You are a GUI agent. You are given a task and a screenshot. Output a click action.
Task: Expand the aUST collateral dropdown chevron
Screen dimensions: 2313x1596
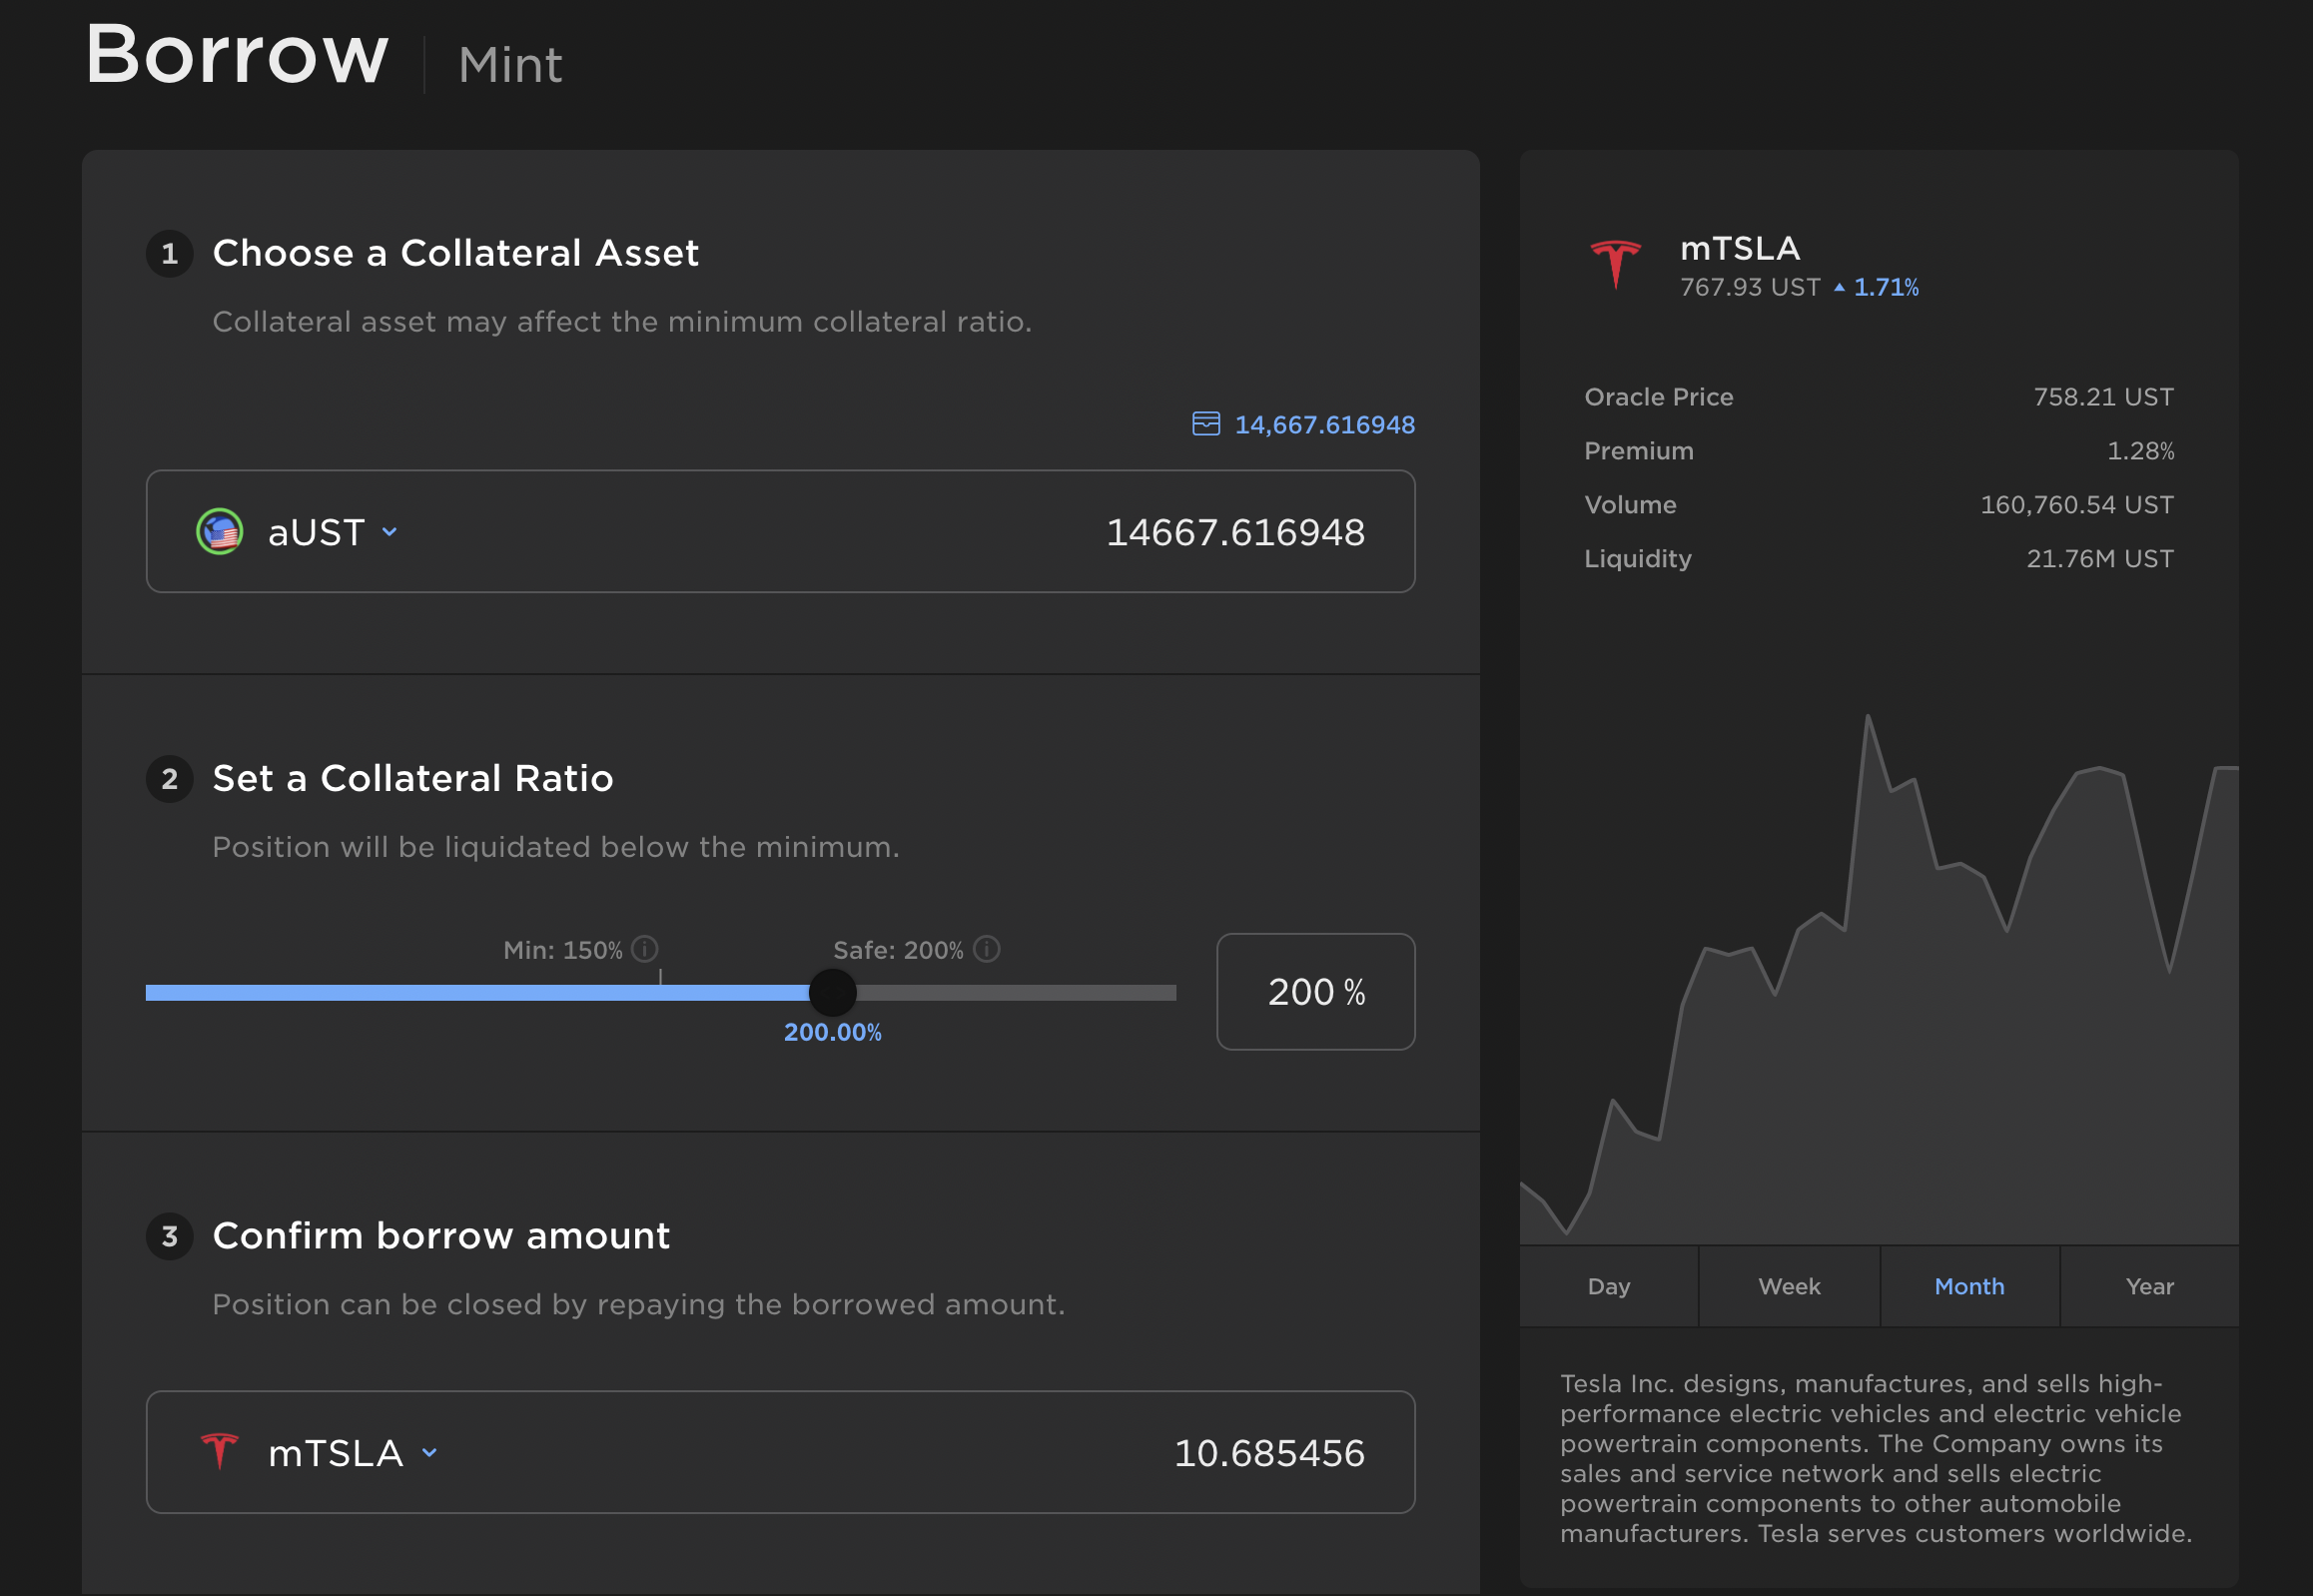click(390, 532)
